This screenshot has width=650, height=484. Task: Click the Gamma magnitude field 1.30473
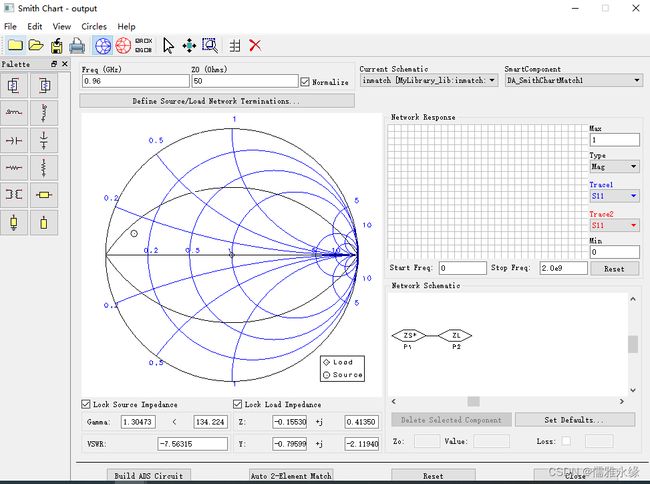[x=138, y=422]
